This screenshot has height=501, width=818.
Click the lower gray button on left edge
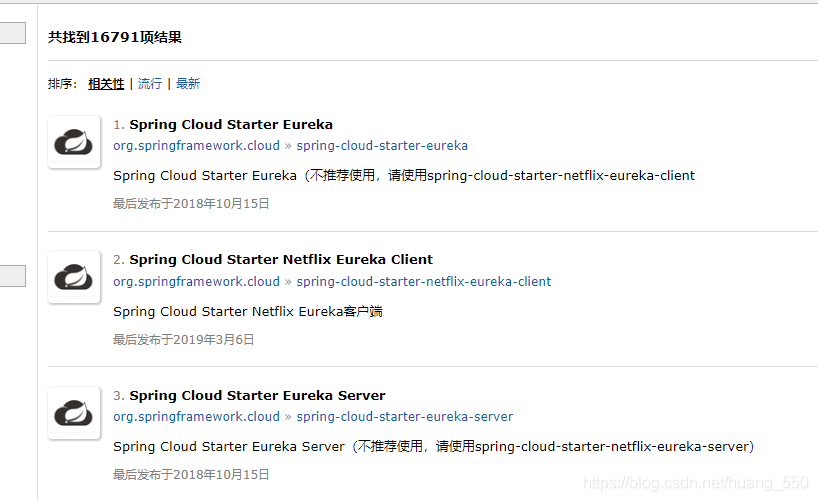tap(13, 277)
